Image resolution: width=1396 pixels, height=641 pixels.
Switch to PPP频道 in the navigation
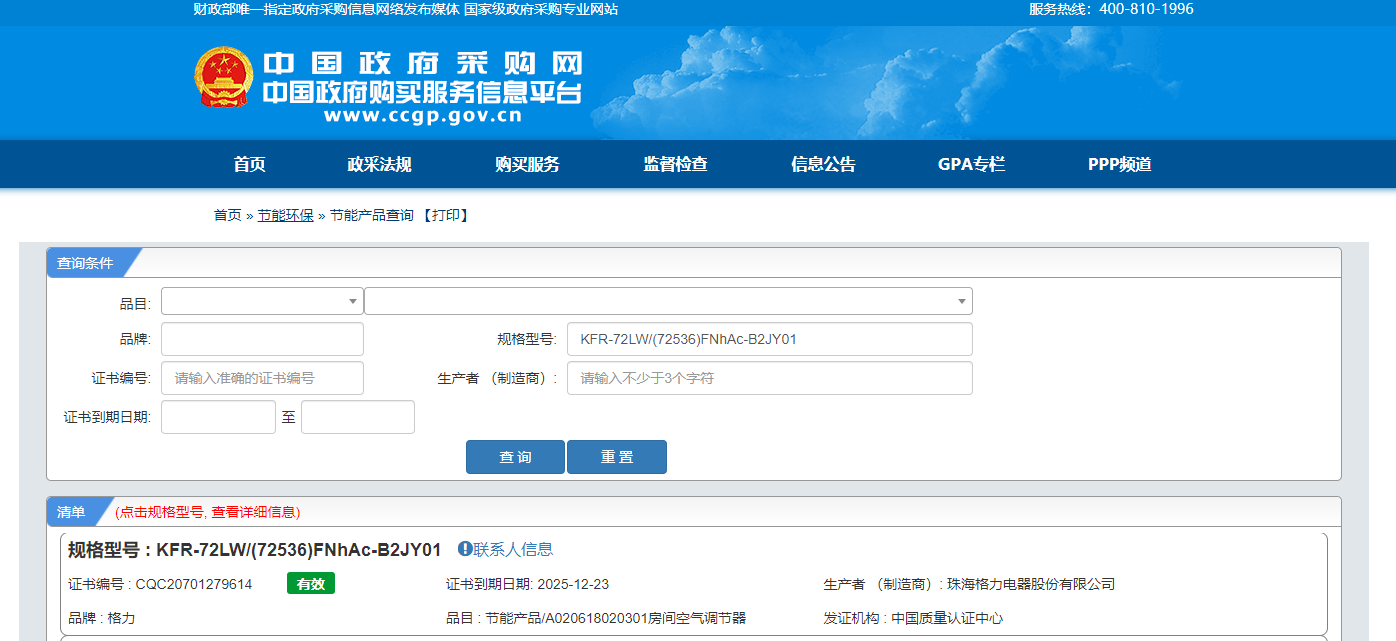pyautogui.click(x=1119, y=165)
